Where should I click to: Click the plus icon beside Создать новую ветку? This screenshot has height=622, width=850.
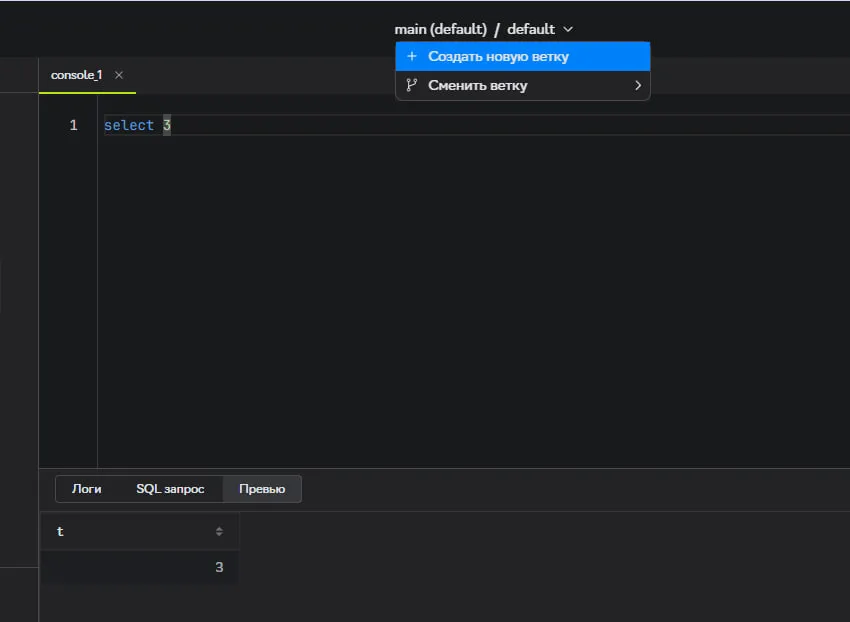[411, 57]
